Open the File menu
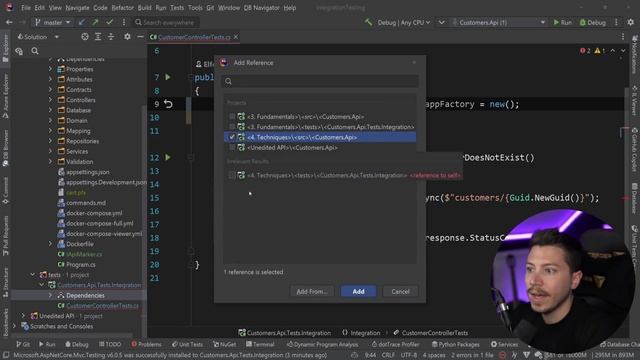Image resolution: width=640 pixels, height=360 pixels. pos(26,8)
